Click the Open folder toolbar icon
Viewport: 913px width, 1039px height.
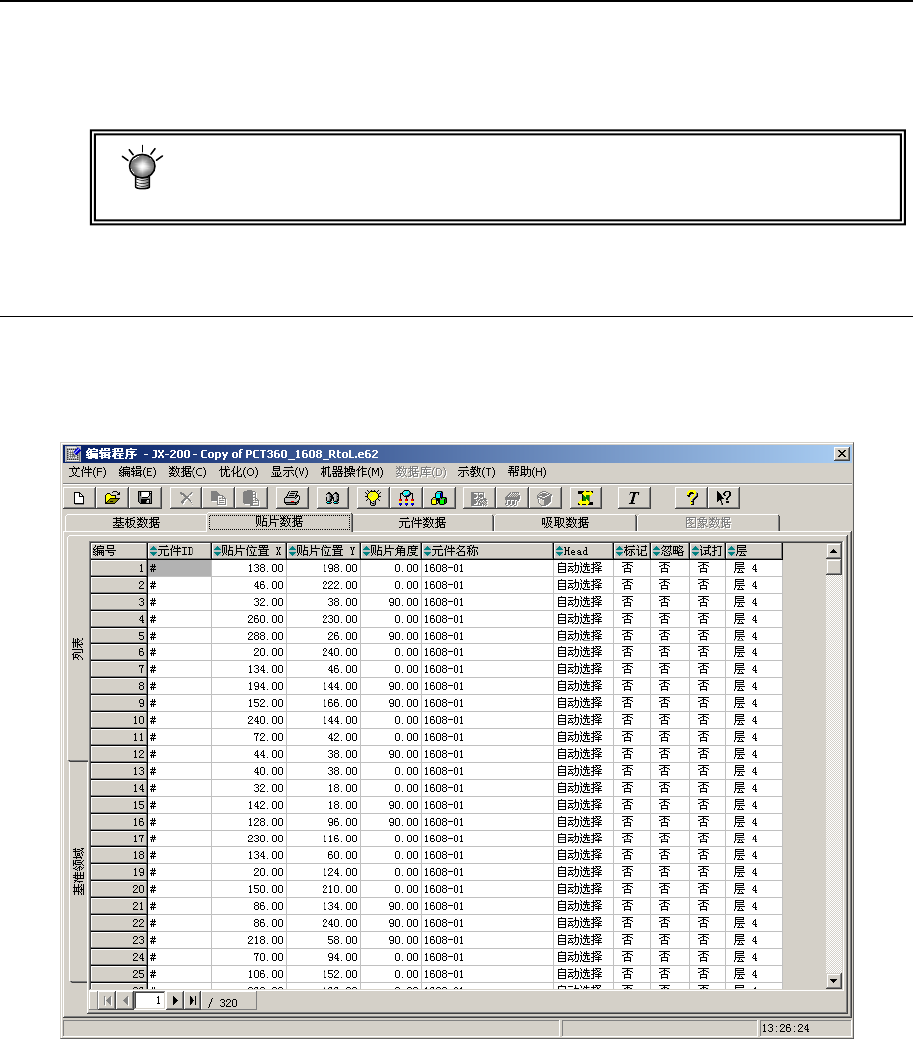pos(112,498)
